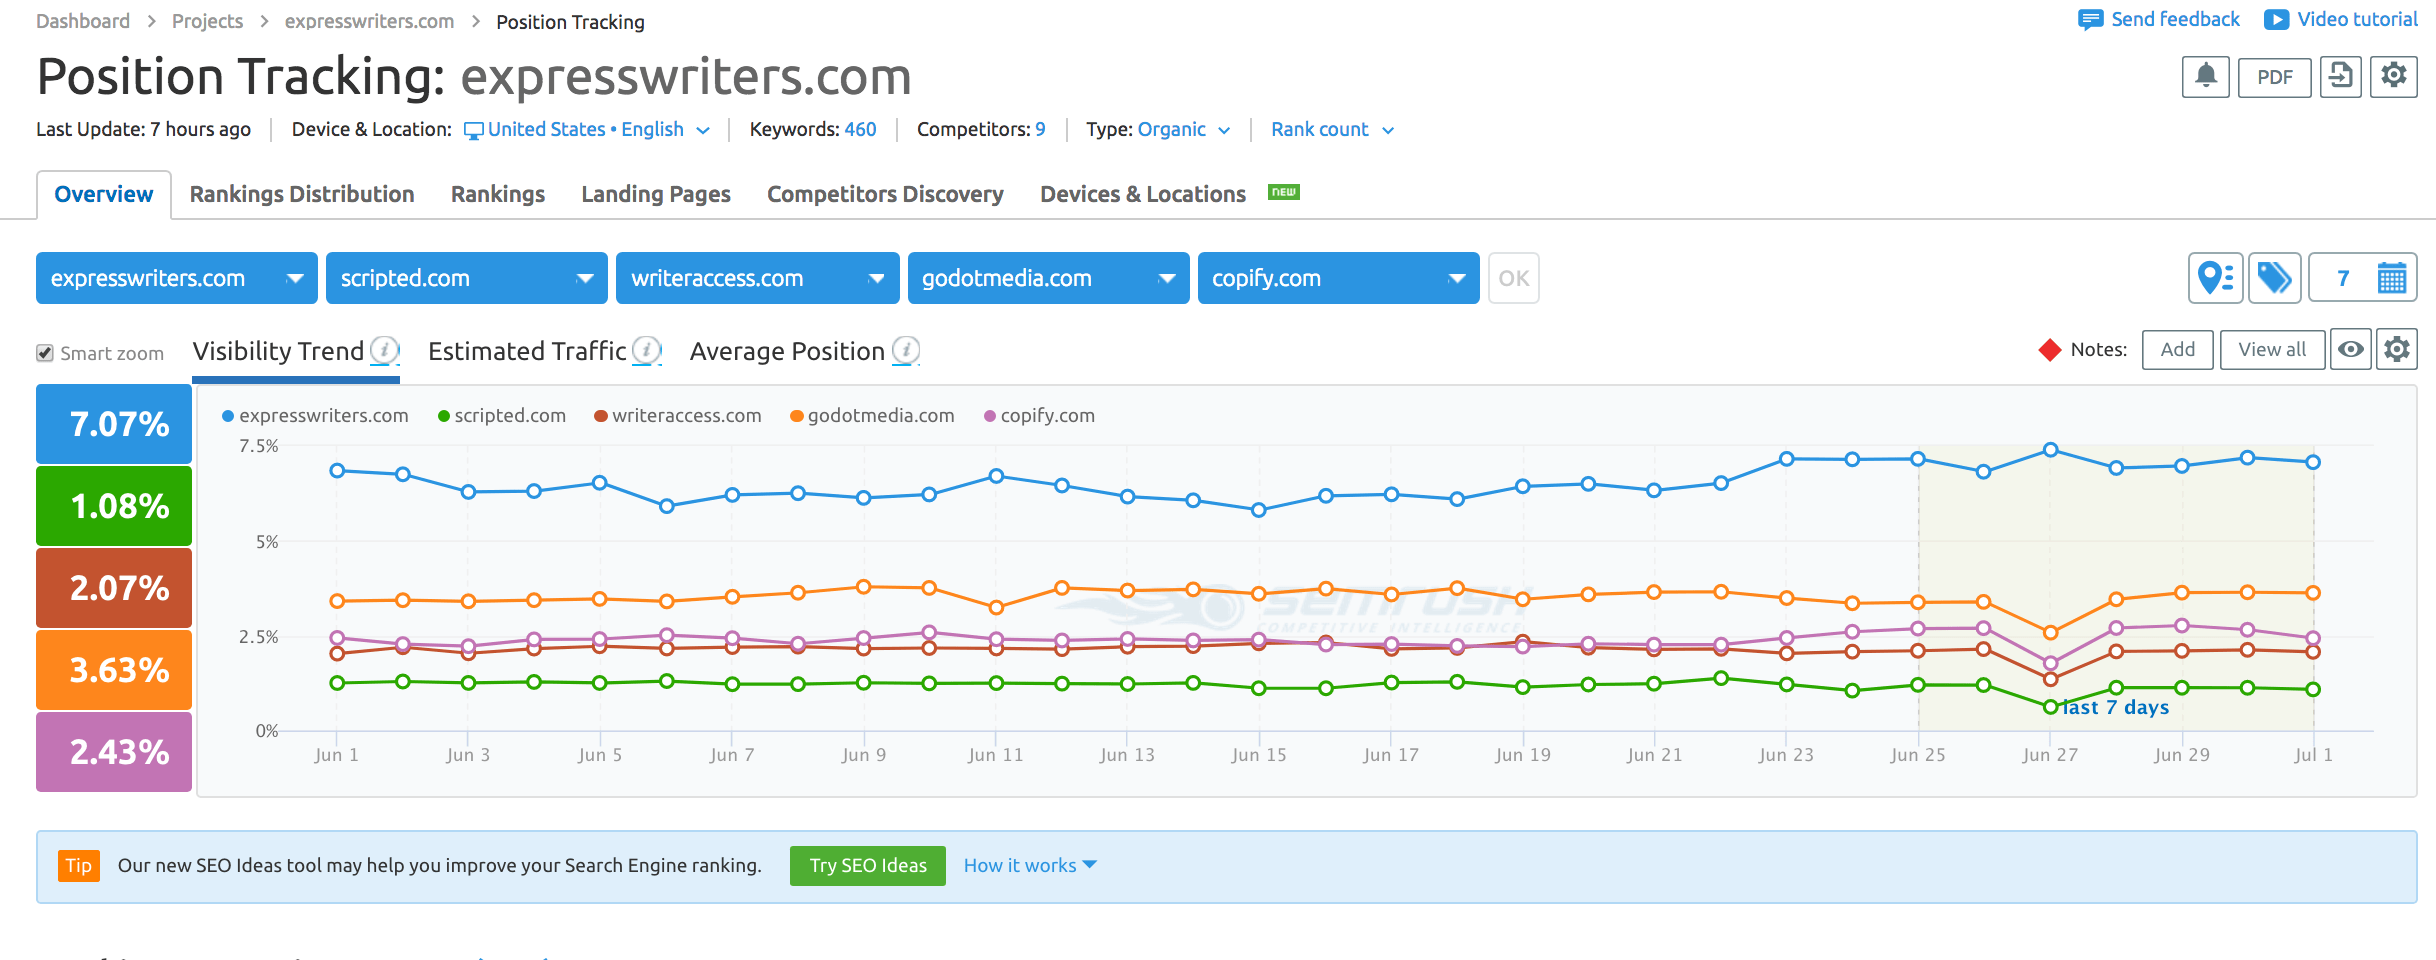Screen dimensions: 2436x960
Task: Click the Send feedback chat icon
Action: (x=2090, y=20)
